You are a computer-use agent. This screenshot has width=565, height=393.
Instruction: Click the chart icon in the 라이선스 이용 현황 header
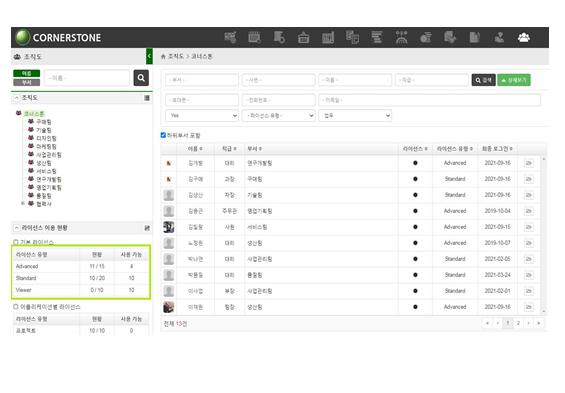(x=147, y=228)
